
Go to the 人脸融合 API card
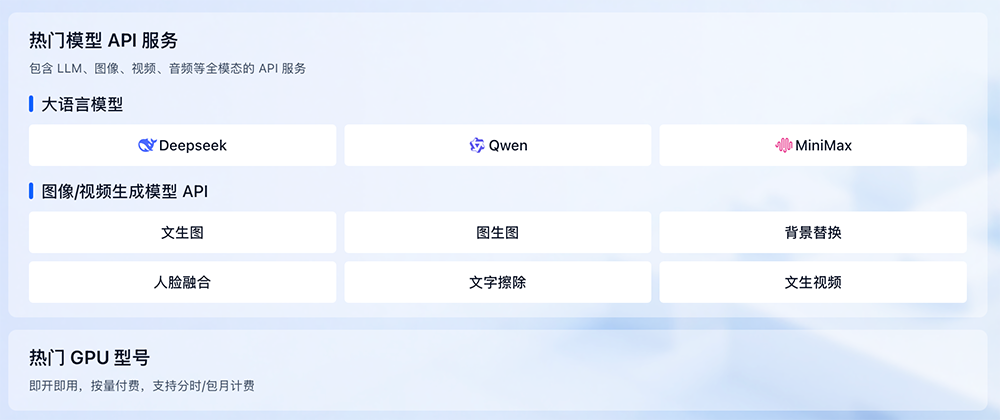tap(183, 282)
